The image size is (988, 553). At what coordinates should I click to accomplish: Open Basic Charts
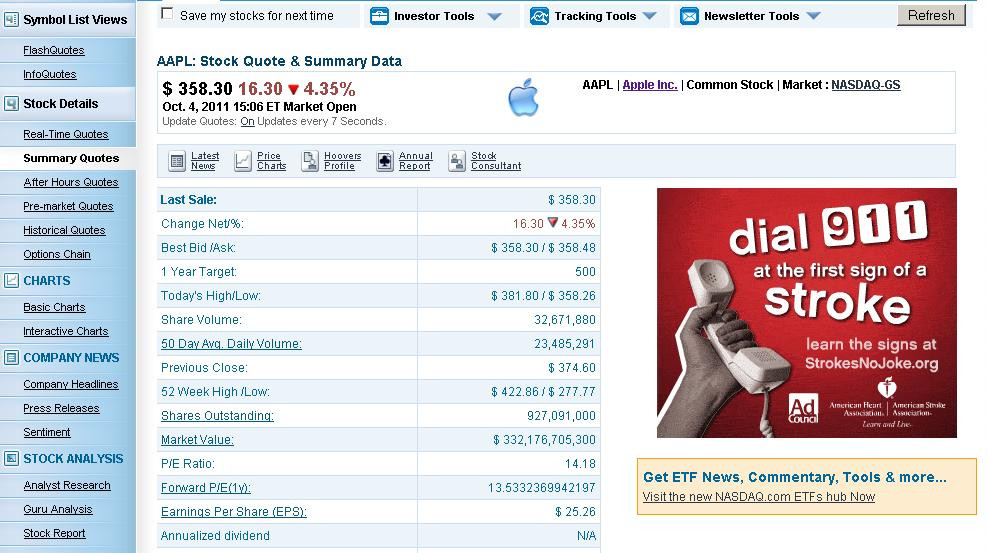[54, 307]
